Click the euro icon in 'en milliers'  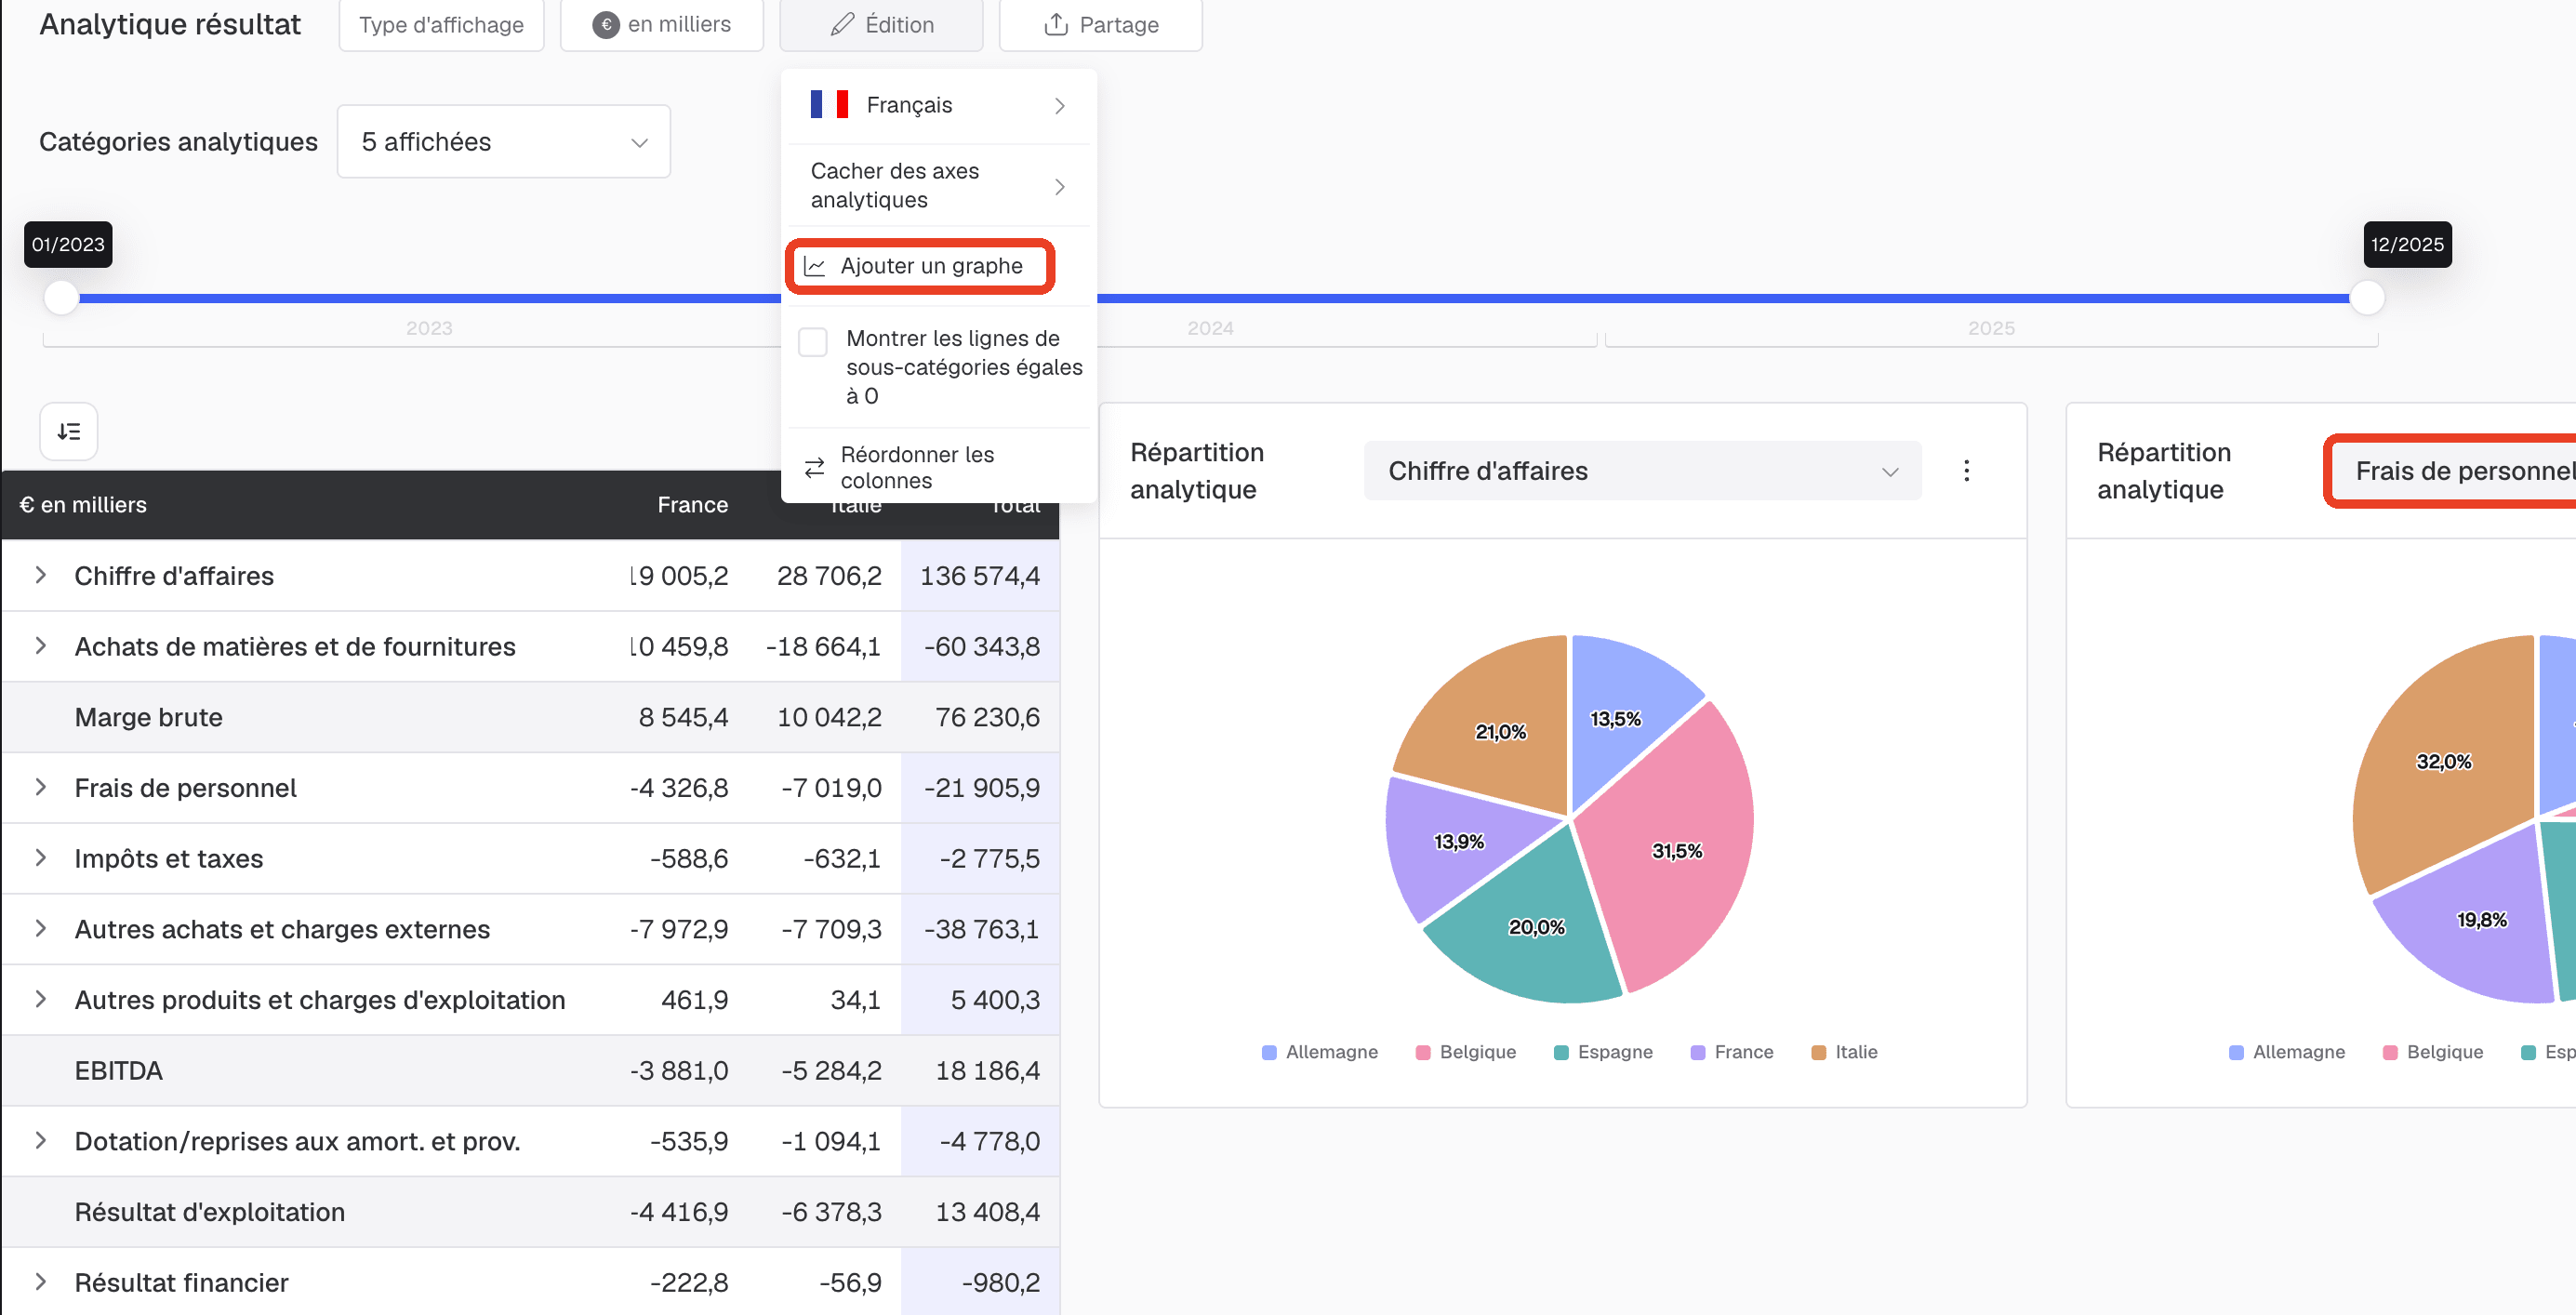(605, 25)
